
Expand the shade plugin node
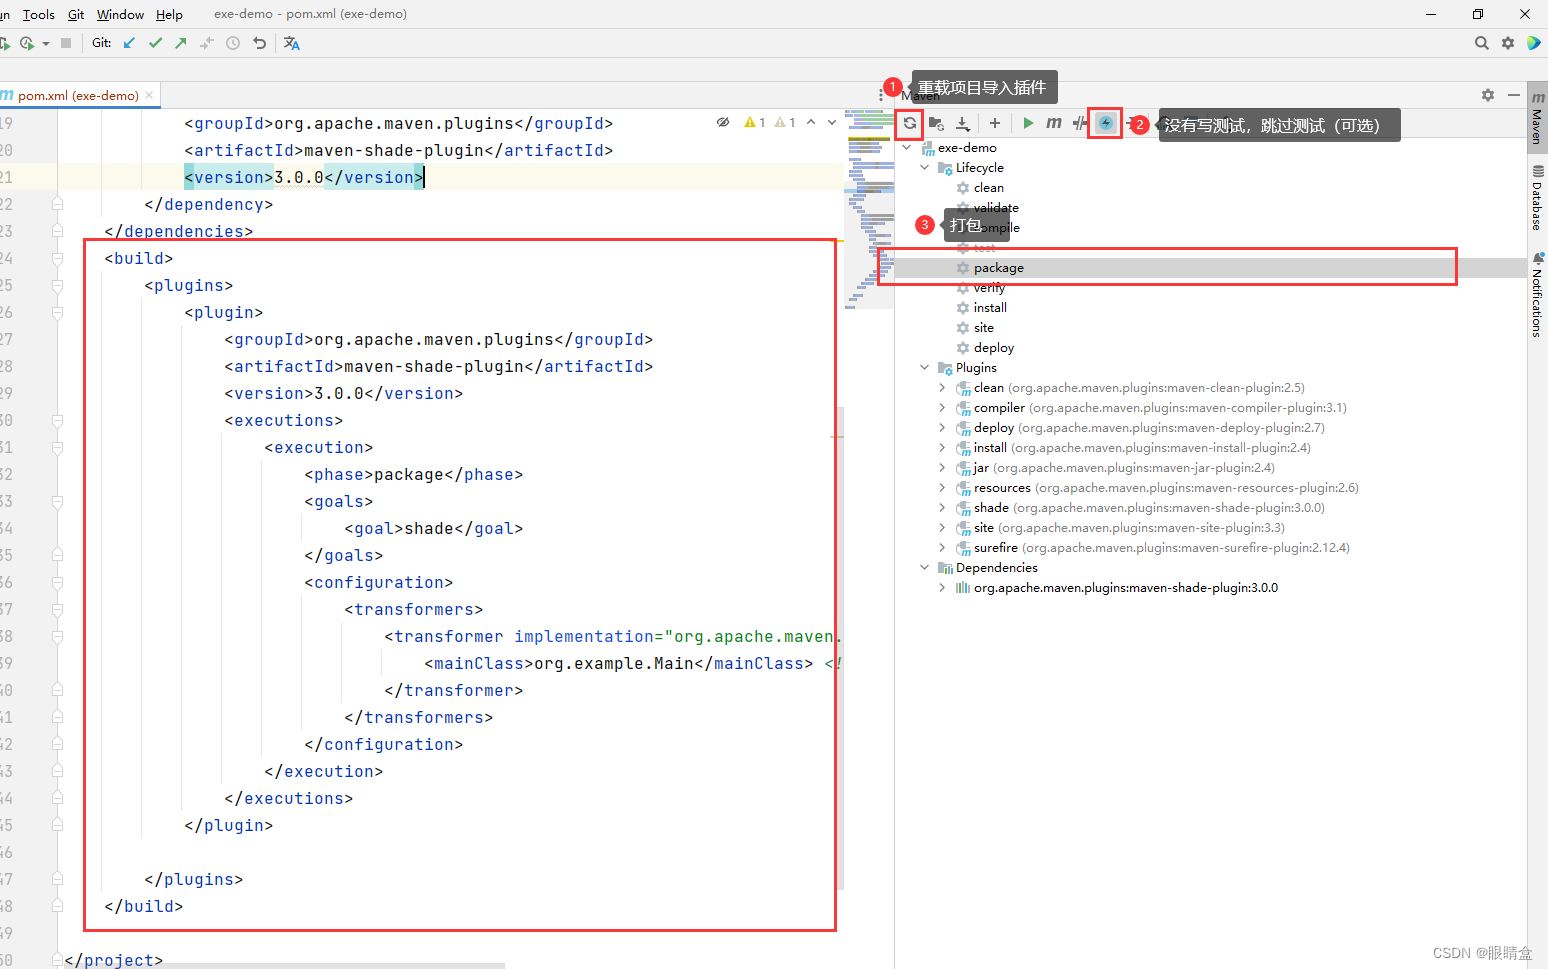click(x=942, y=507)
